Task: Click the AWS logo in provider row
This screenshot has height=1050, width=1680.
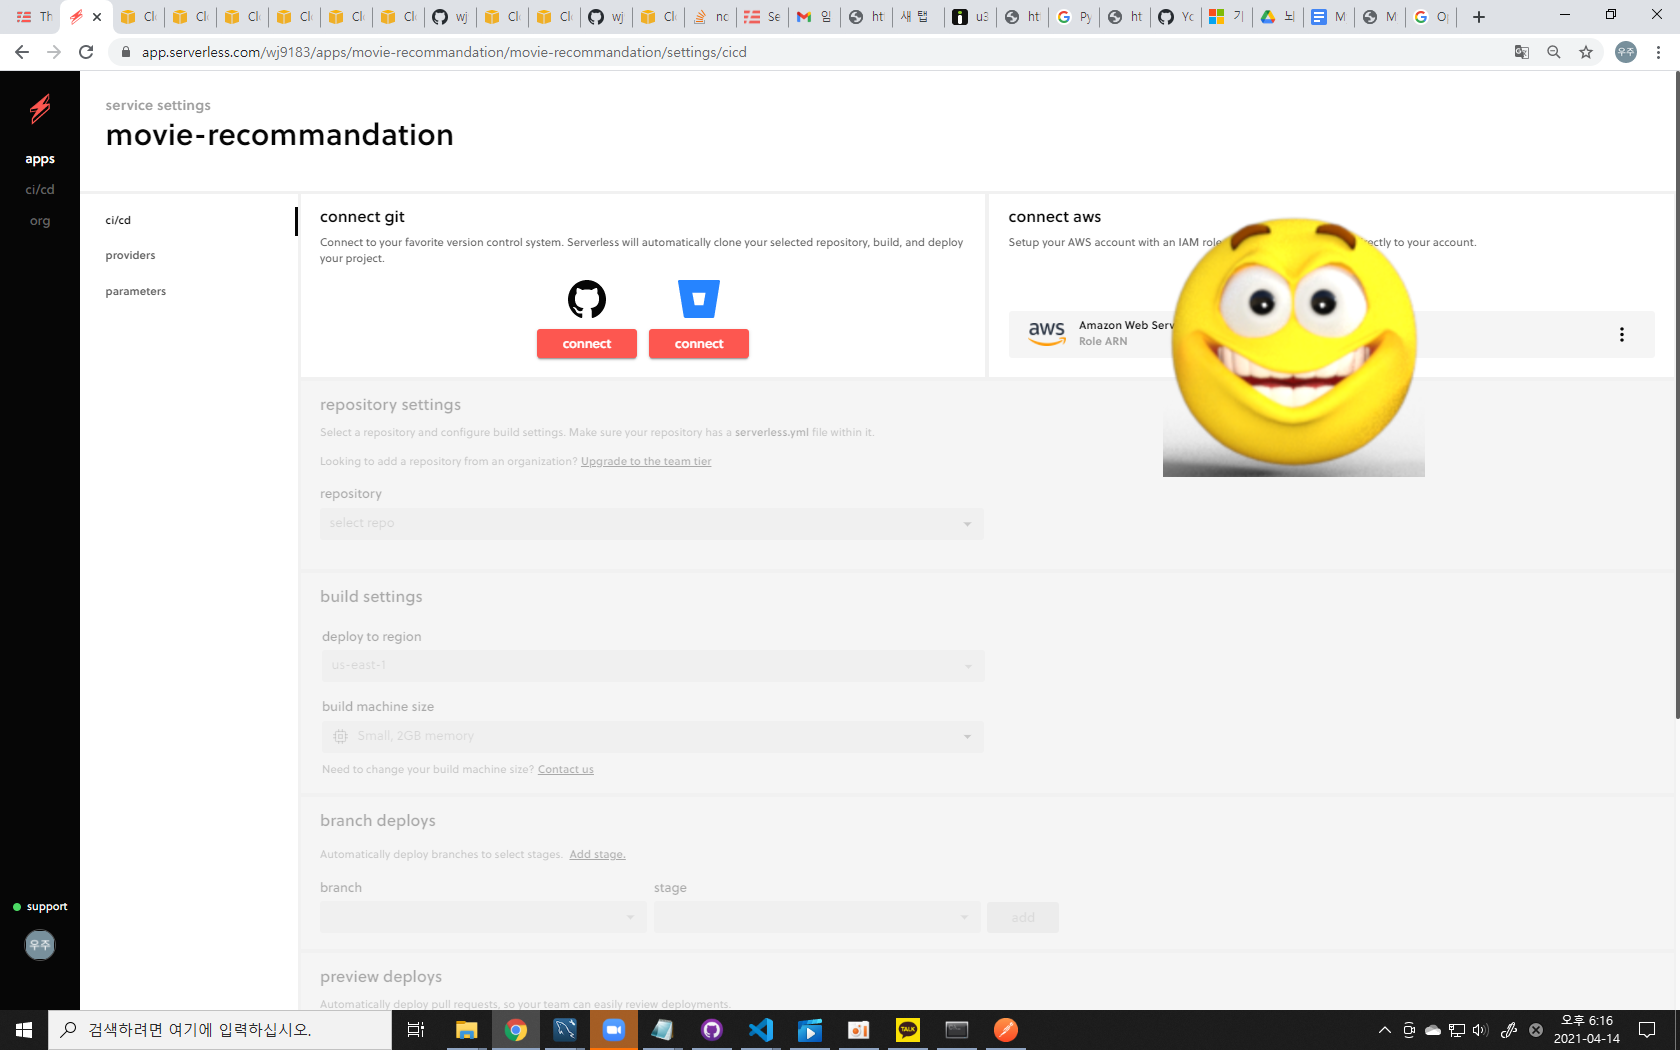Action: coord(1046,333)
